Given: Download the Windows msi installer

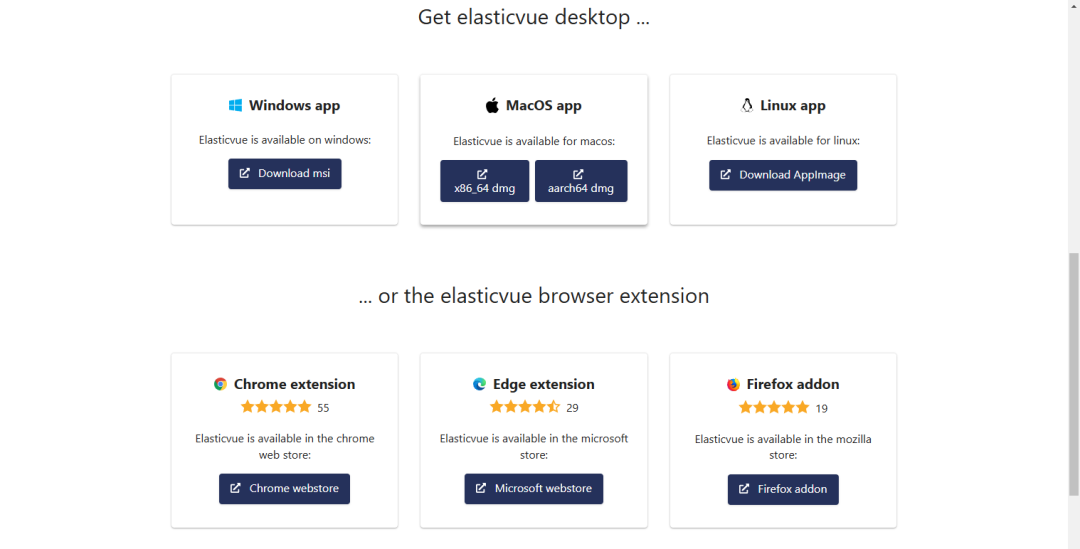Looking at the screenshot, I should [285, 174].
